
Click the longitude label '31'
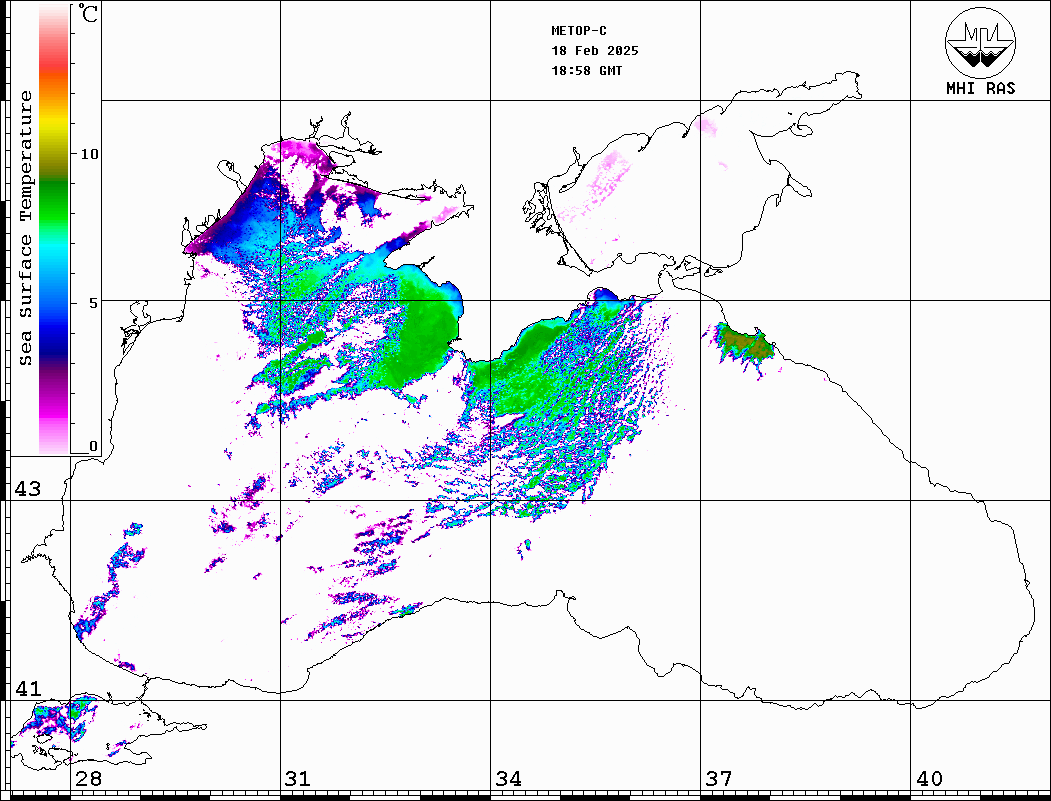[298, 779]
